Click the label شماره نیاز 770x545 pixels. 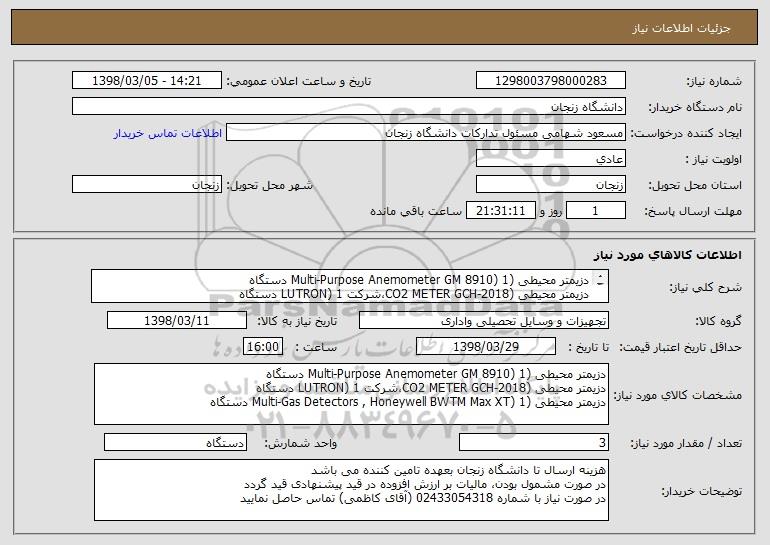click(714, 81)
